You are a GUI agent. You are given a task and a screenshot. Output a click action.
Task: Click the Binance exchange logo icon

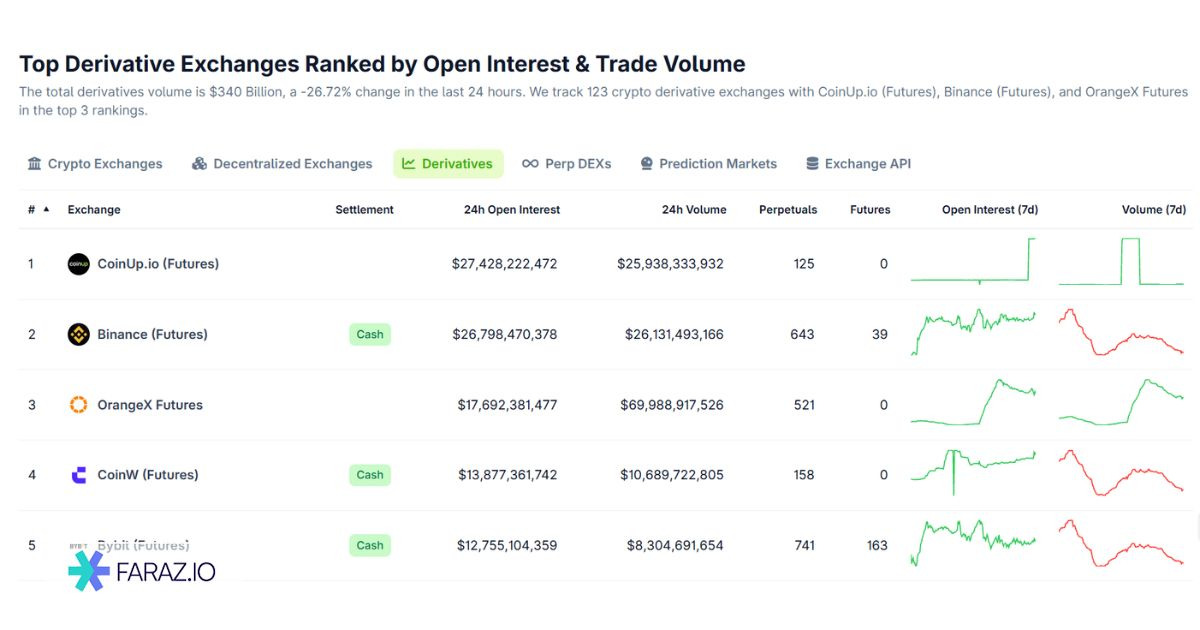[x=78, y=334]
